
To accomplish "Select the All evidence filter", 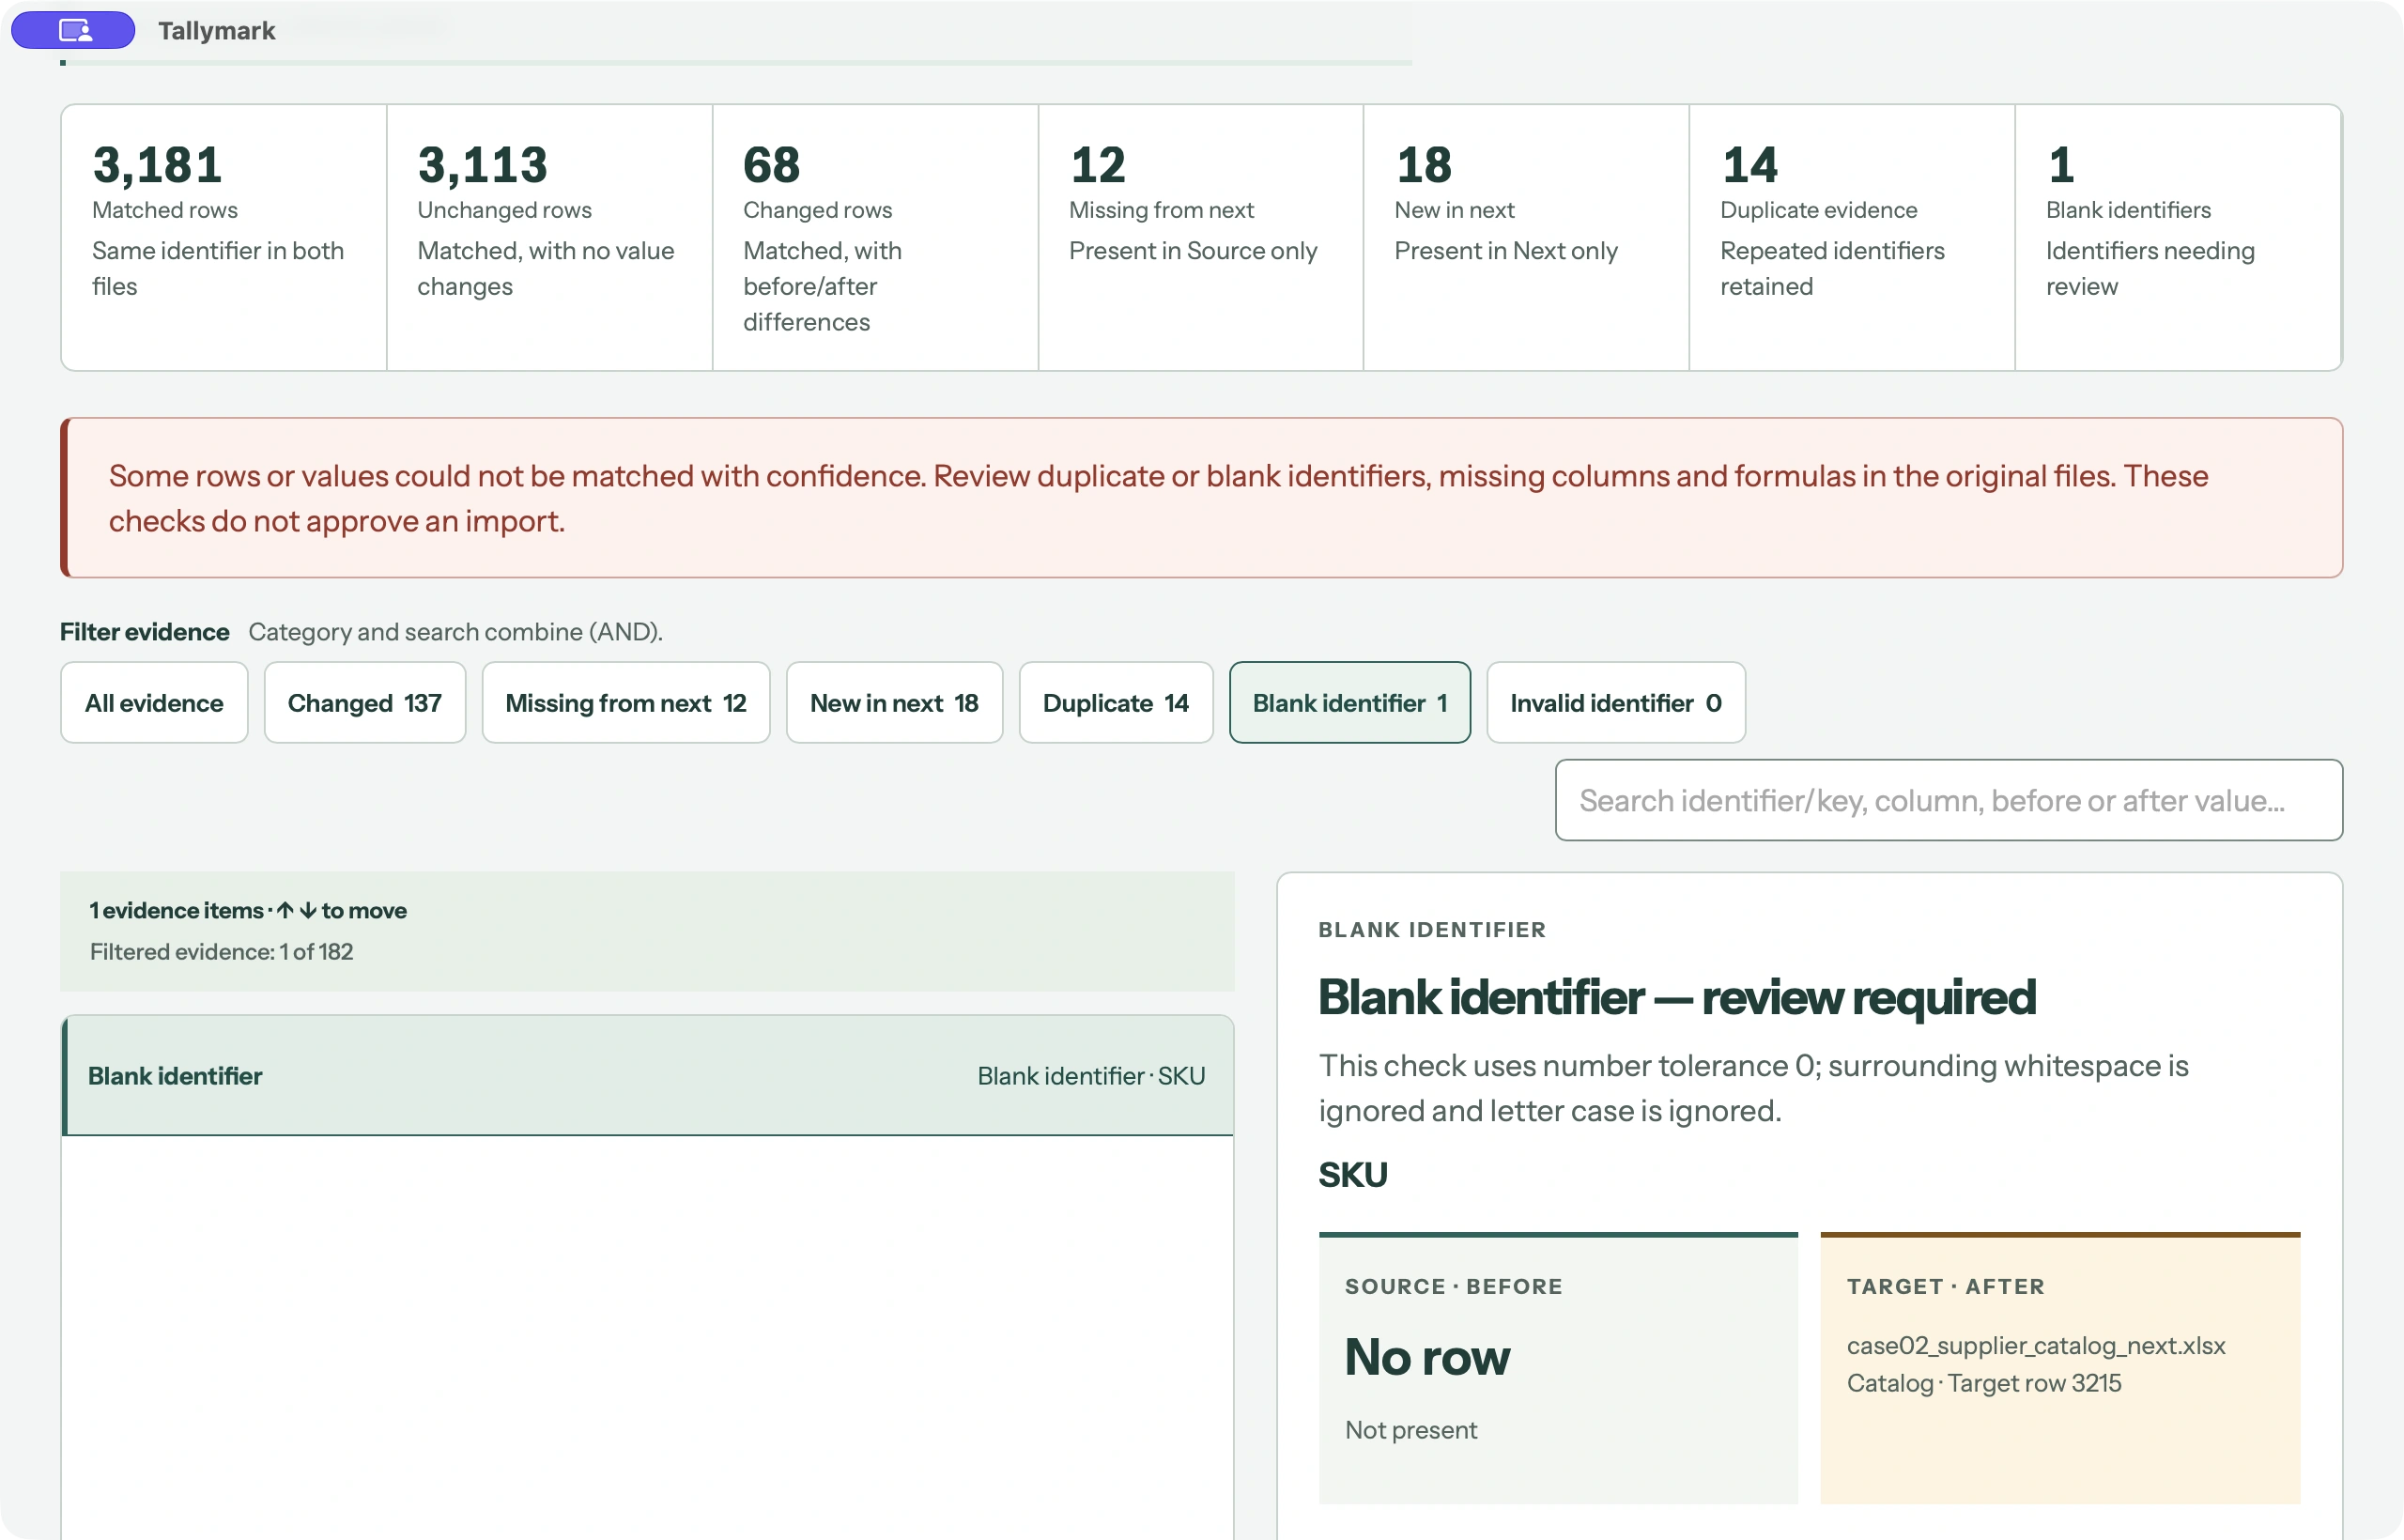I will click(x=154, y=702).
